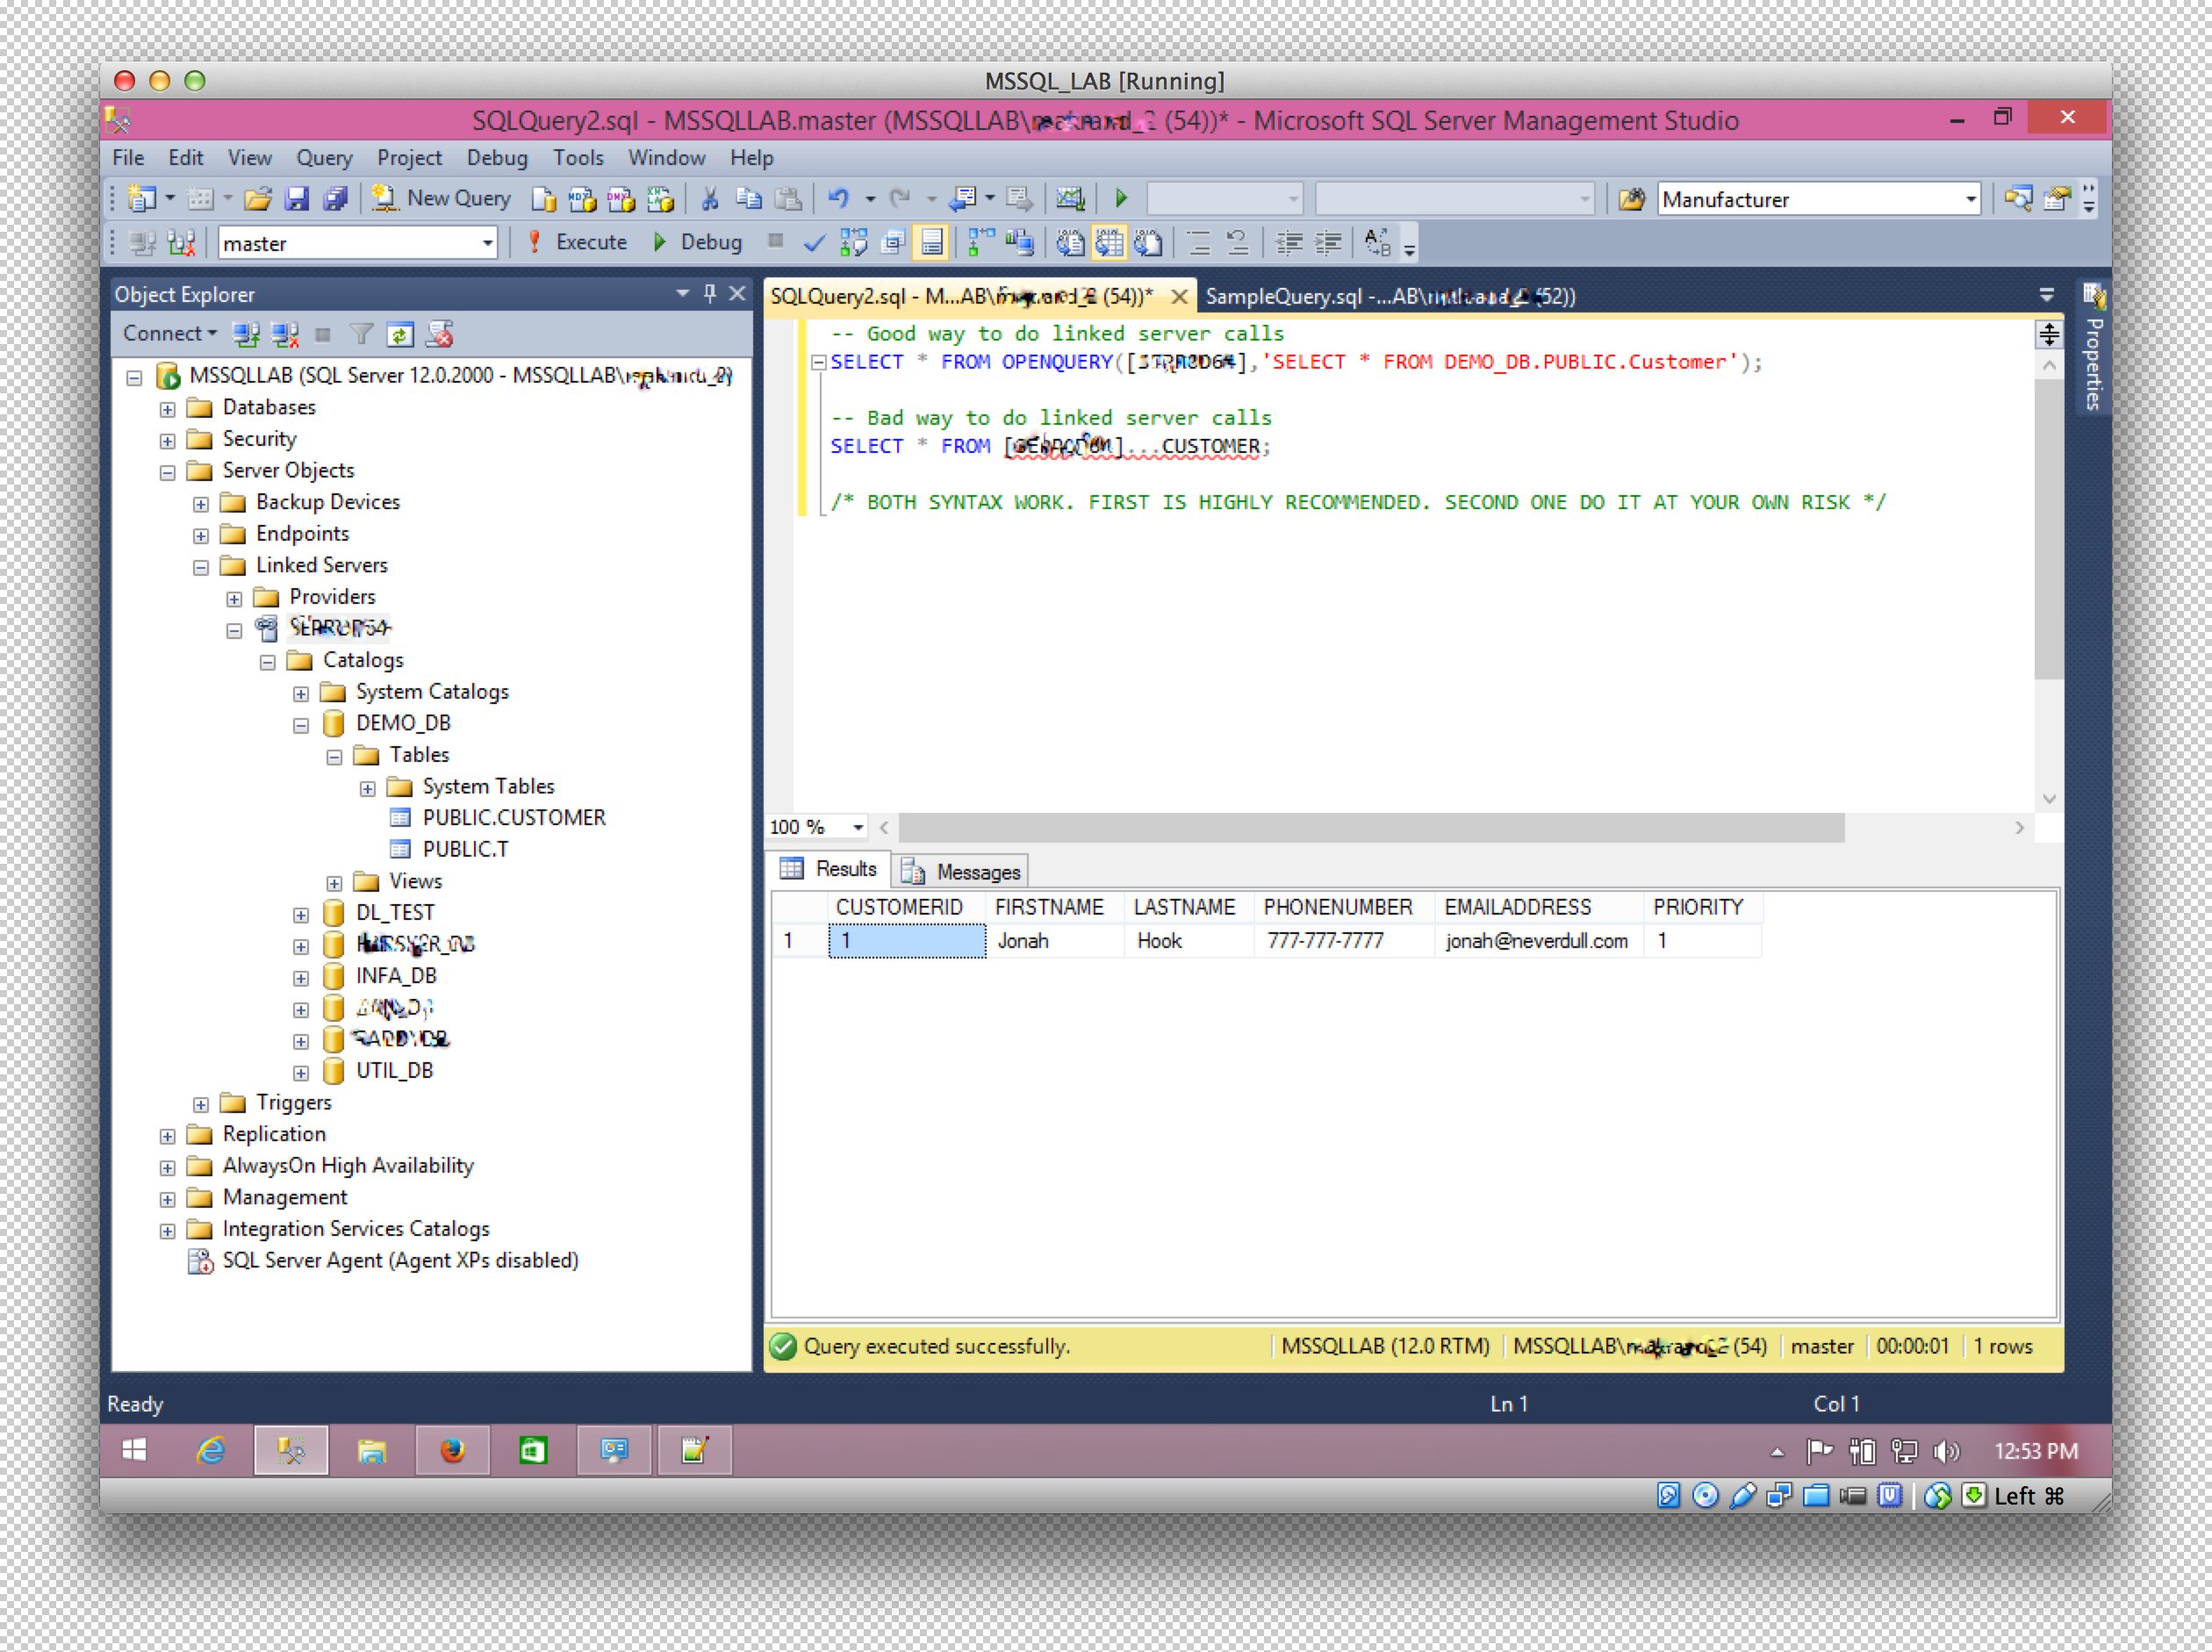Click the Undo arrow icon
This screenshot has height=1652, width=2212.
pos(839,199)
